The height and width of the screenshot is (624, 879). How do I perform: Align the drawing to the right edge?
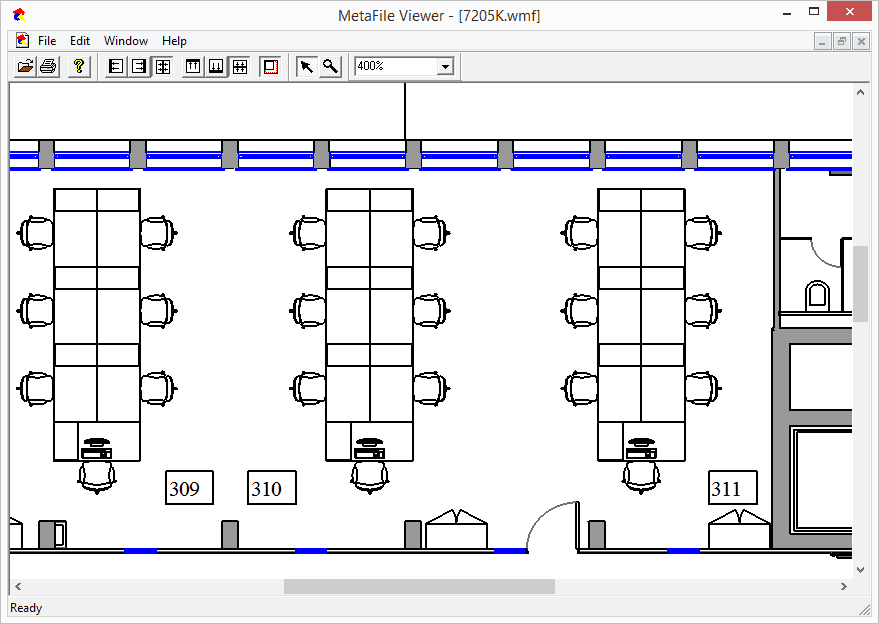coord(139,66)
